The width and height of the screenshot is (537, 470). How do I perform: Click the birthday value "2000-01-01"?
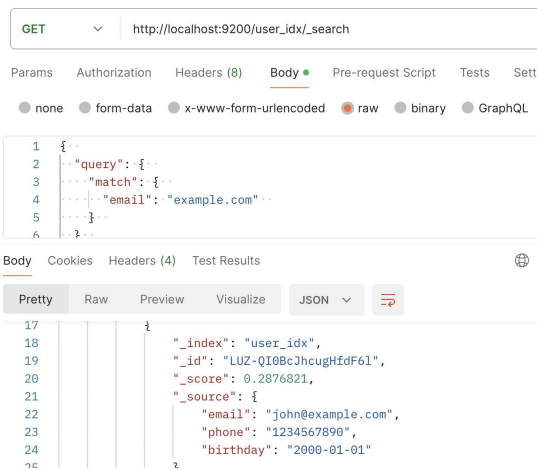(329, 450)
